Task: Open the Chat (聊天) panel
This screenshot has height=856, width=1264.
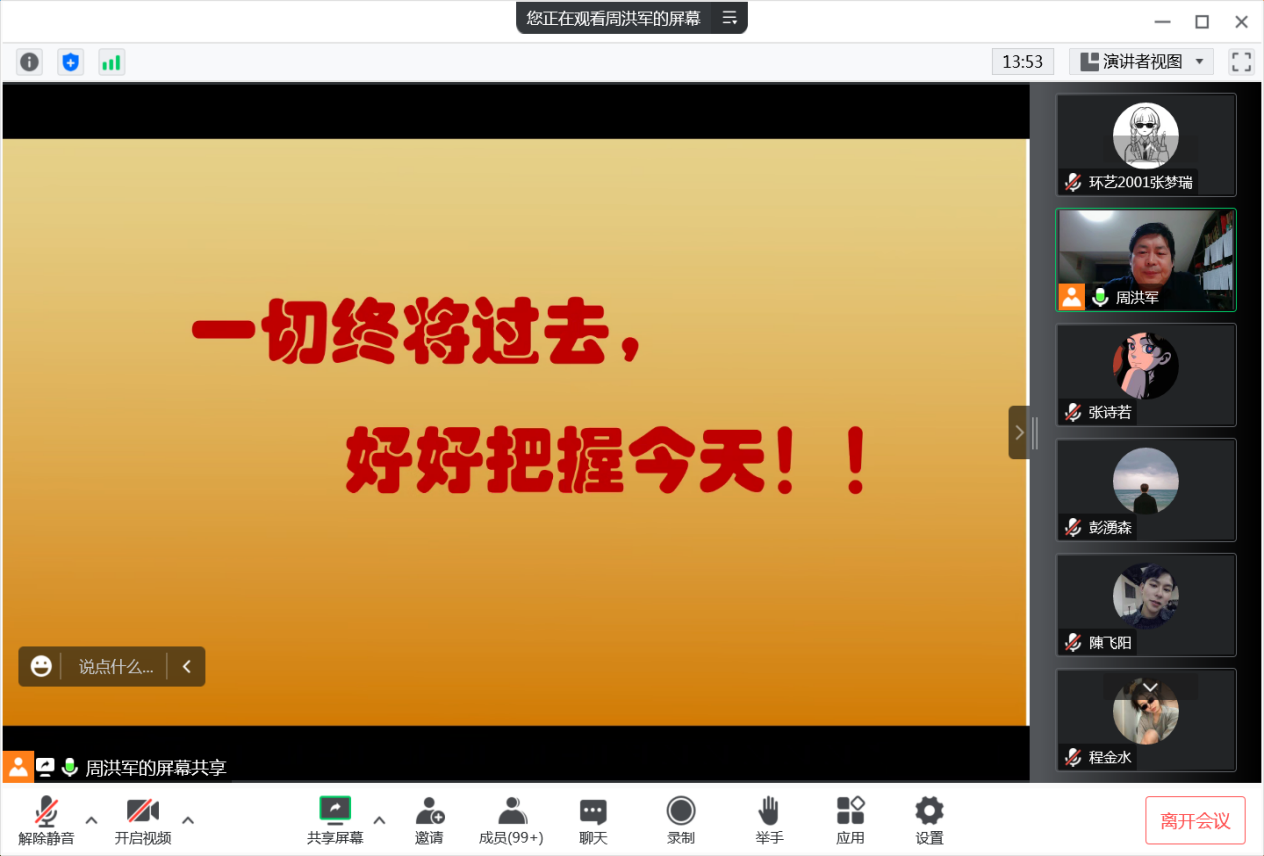Action: [x=593, y=821]
